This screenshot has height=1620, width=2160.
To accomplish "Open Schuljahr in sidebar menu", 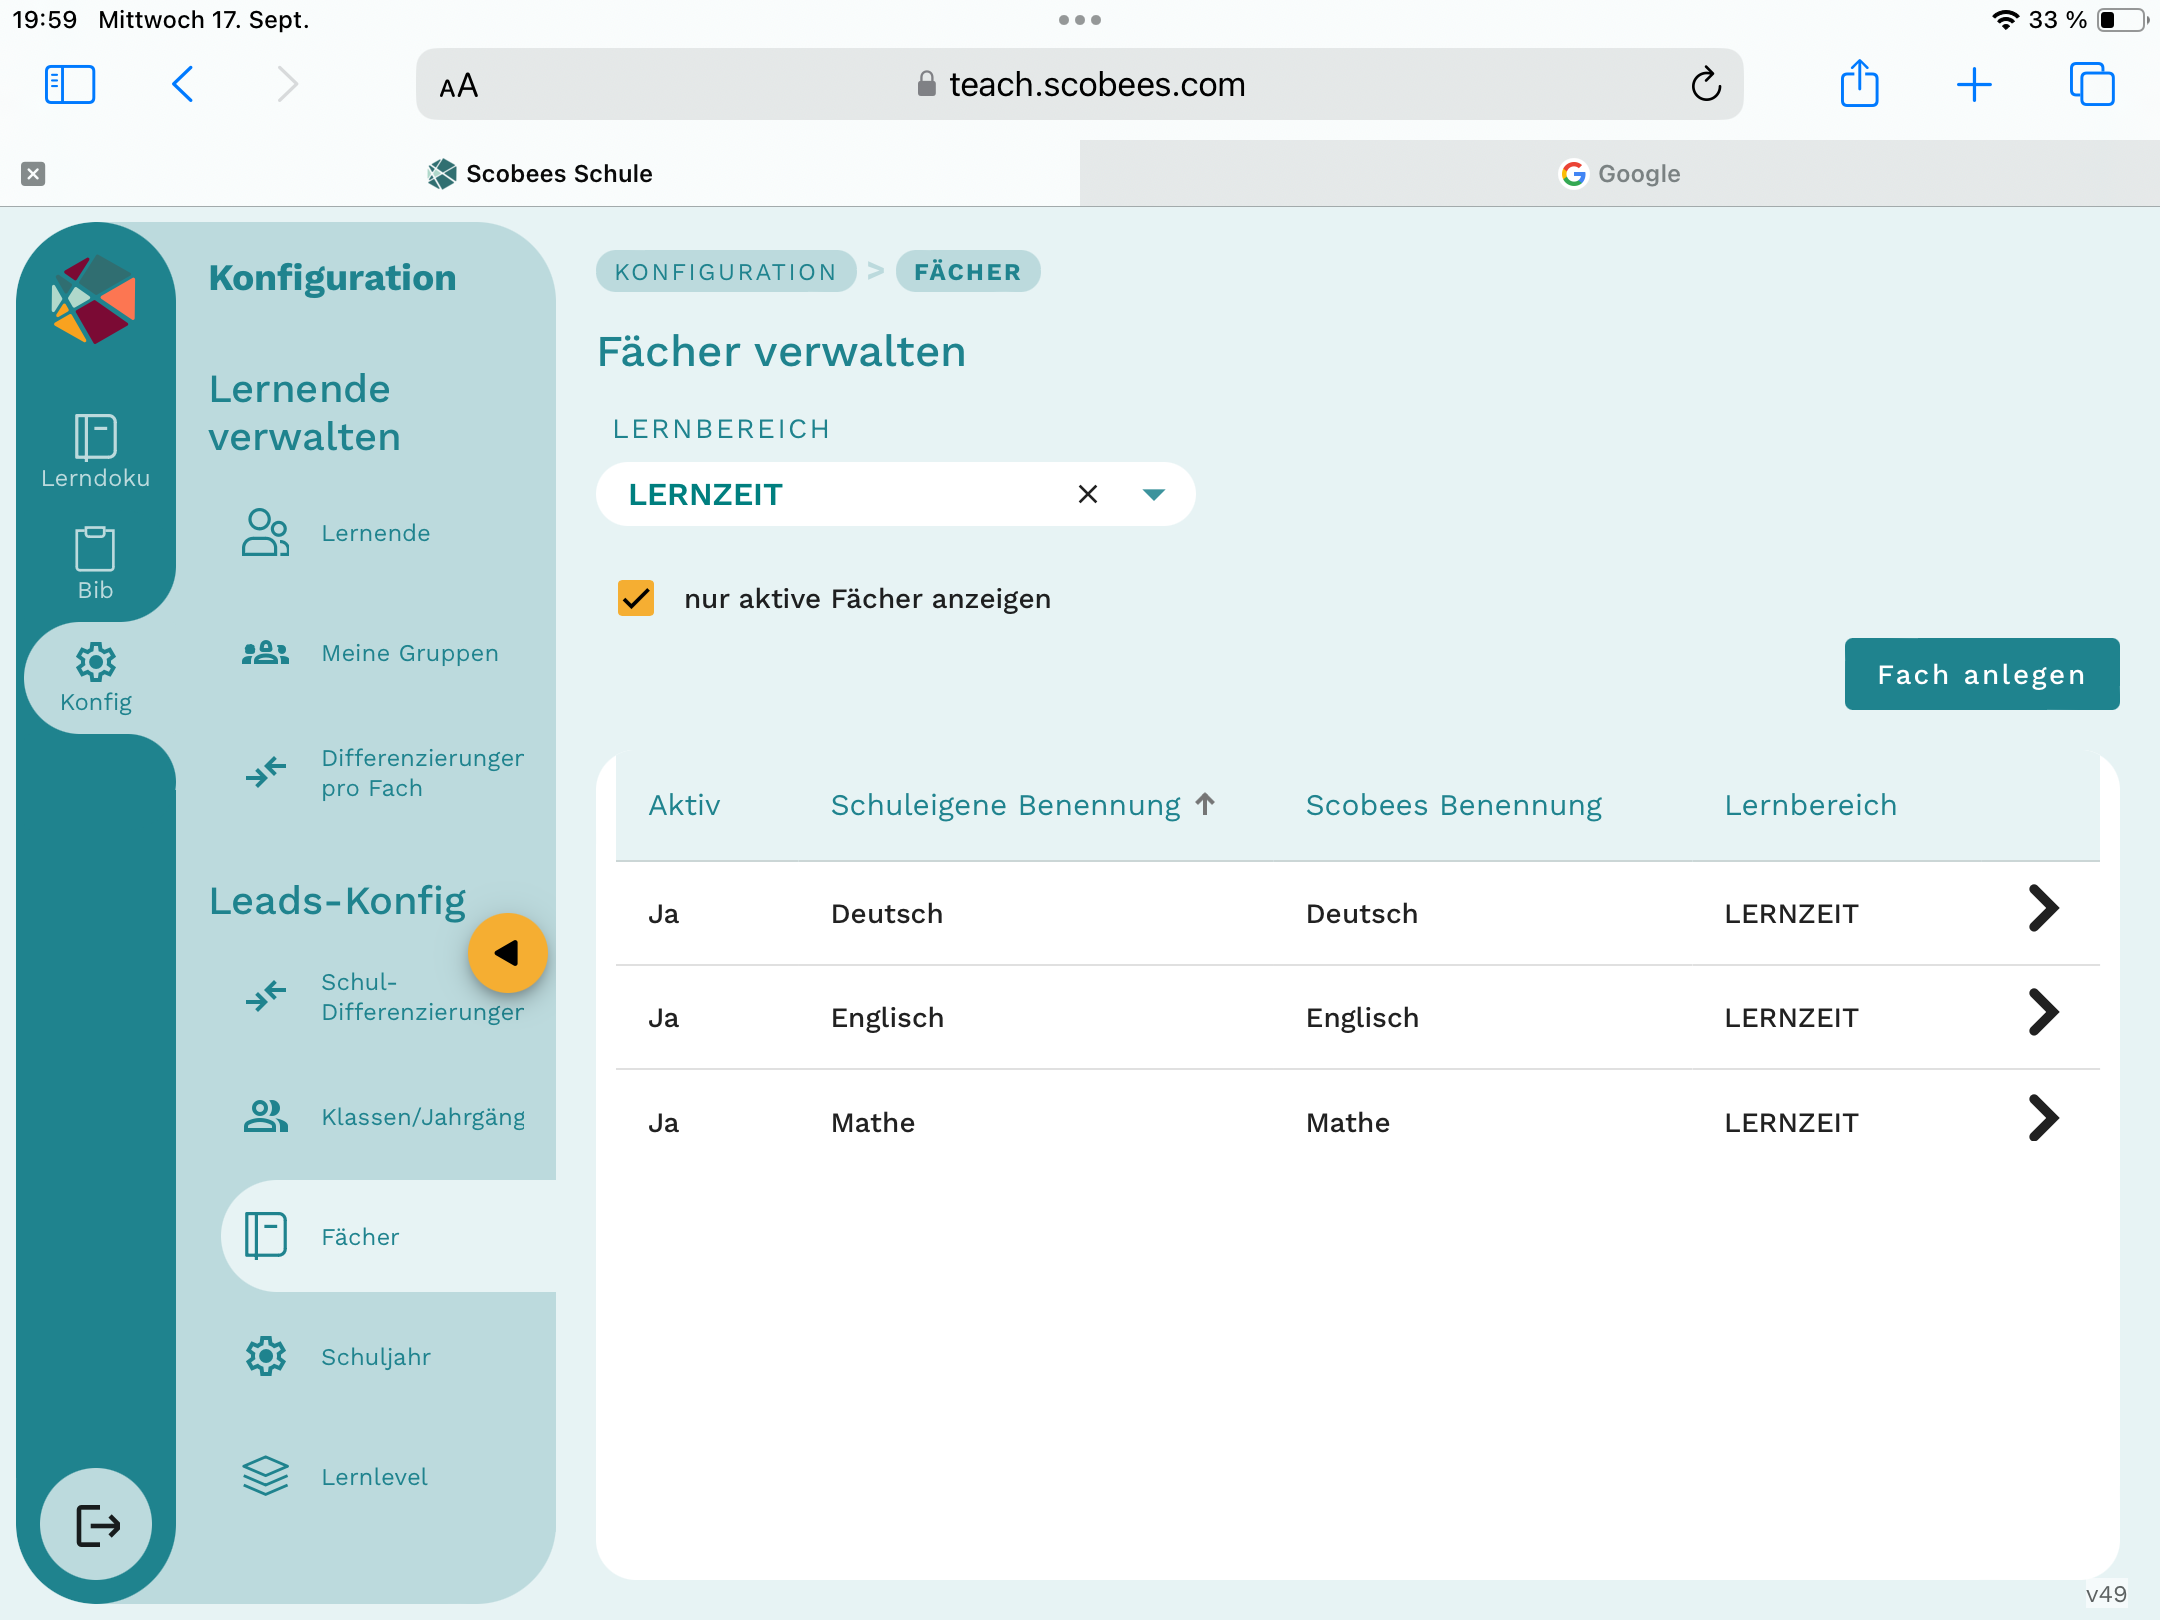I will click(x=375, y=1356).
